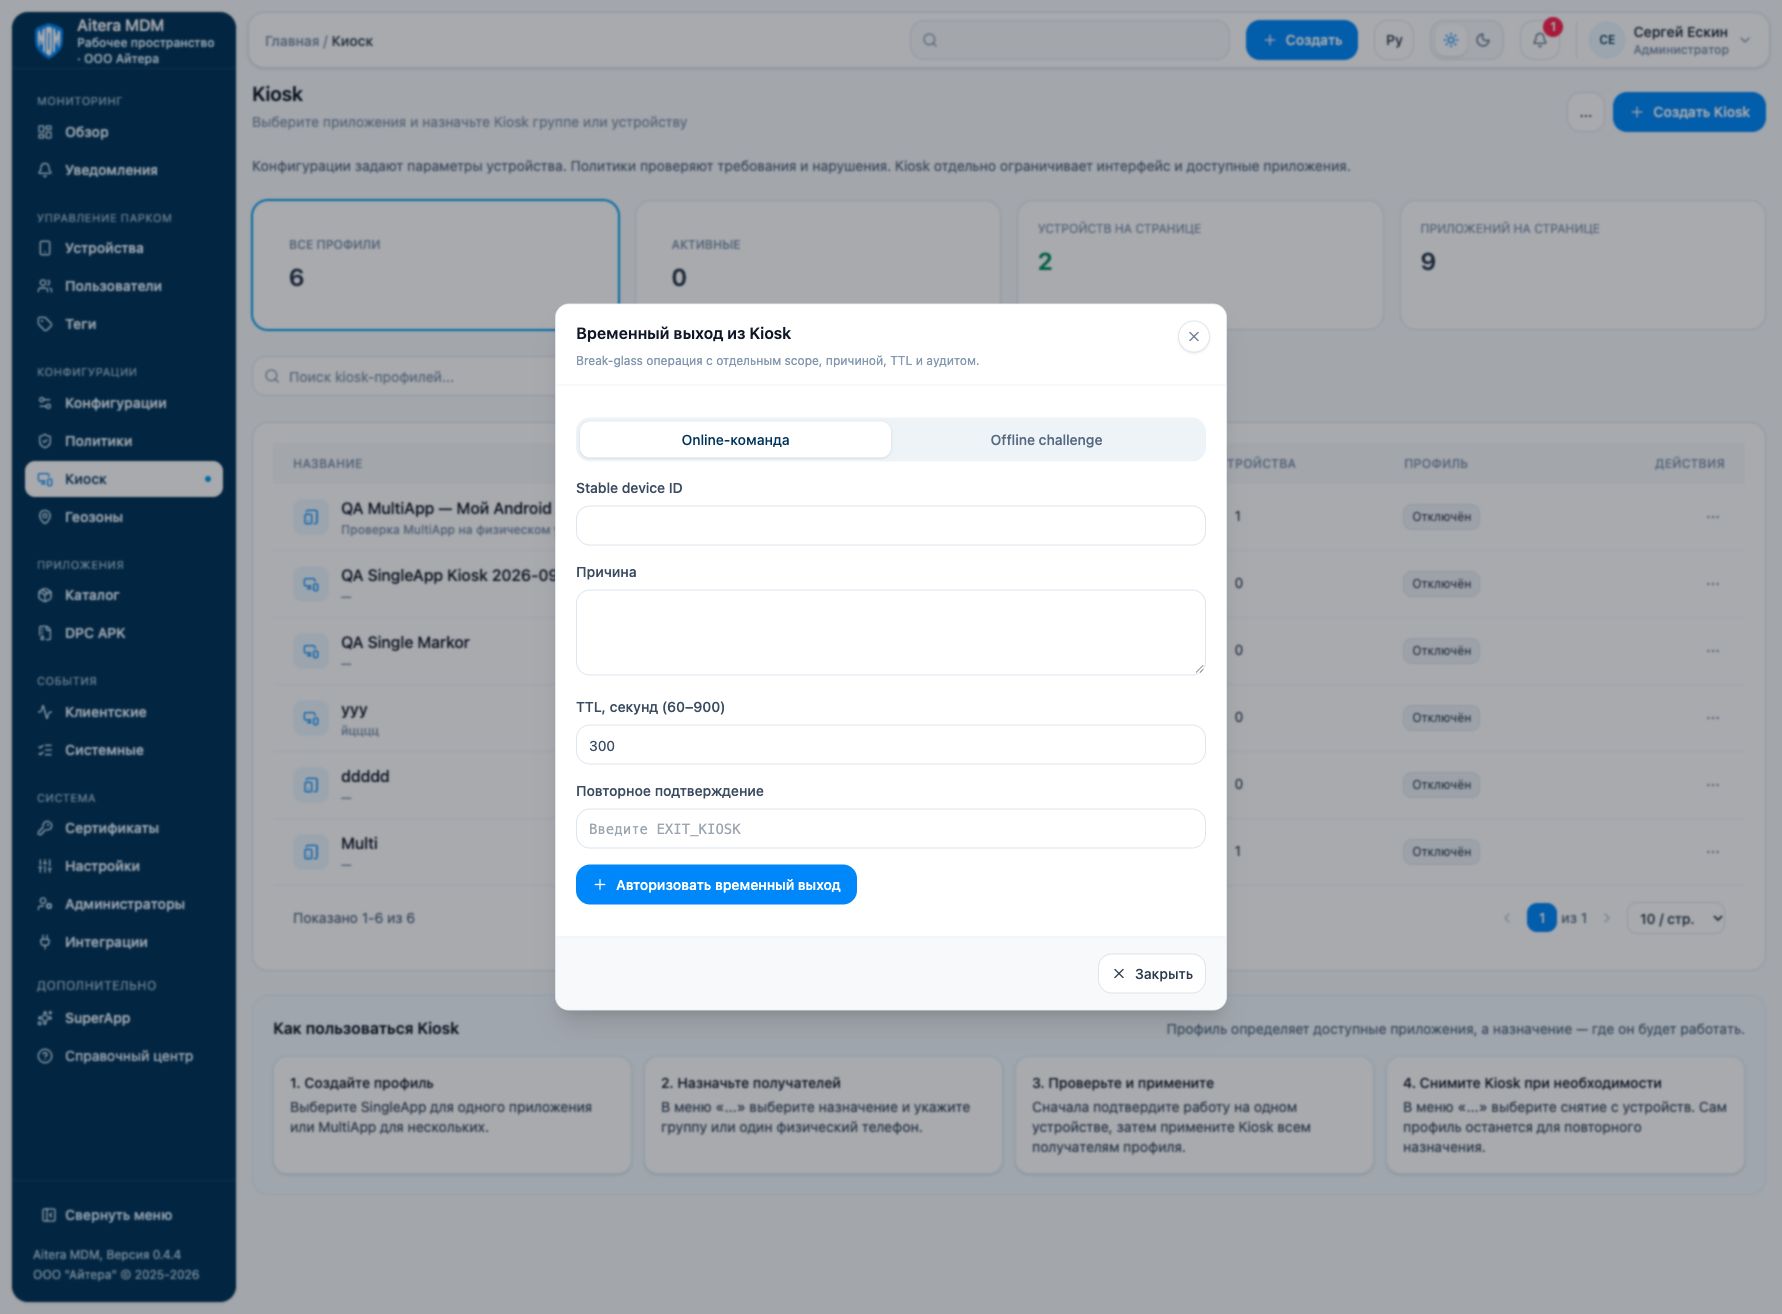Open the Обзор dashboard icon in sidebar
Viewport: 1782px width, 1314px height.
[x=45, y=132]
